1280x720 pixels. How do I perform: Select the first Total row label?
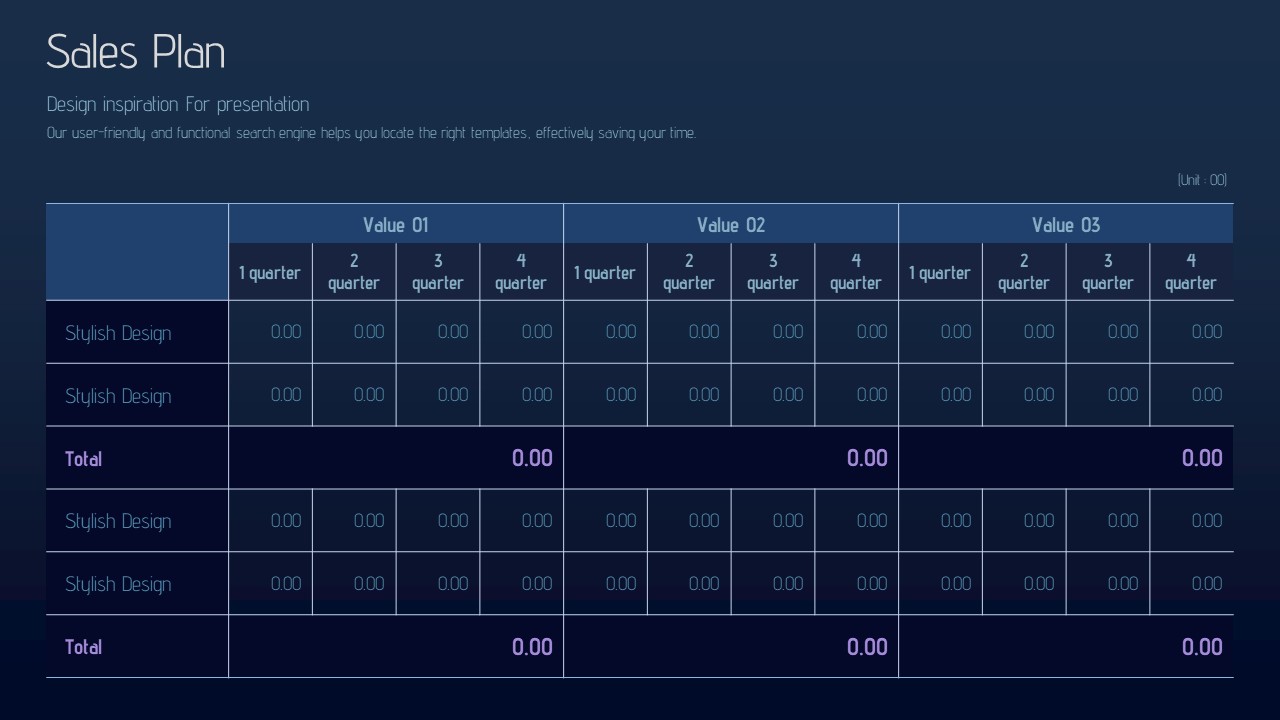[x=84, y=459]
